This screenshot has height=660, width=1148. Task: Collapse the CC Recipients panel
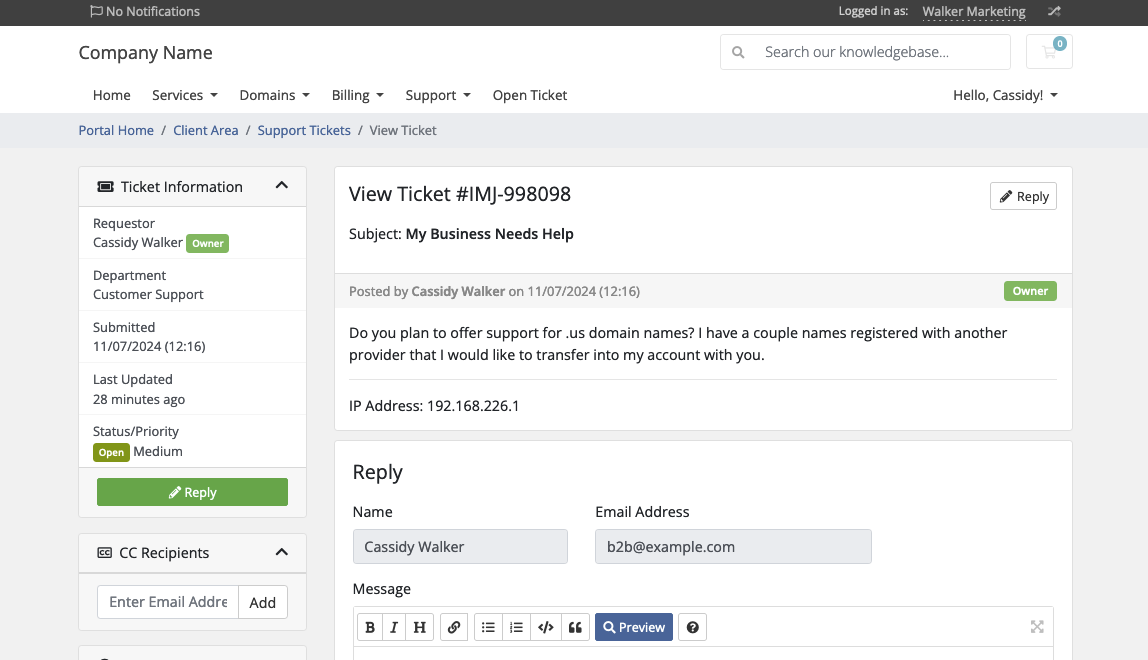click(282, 552)
